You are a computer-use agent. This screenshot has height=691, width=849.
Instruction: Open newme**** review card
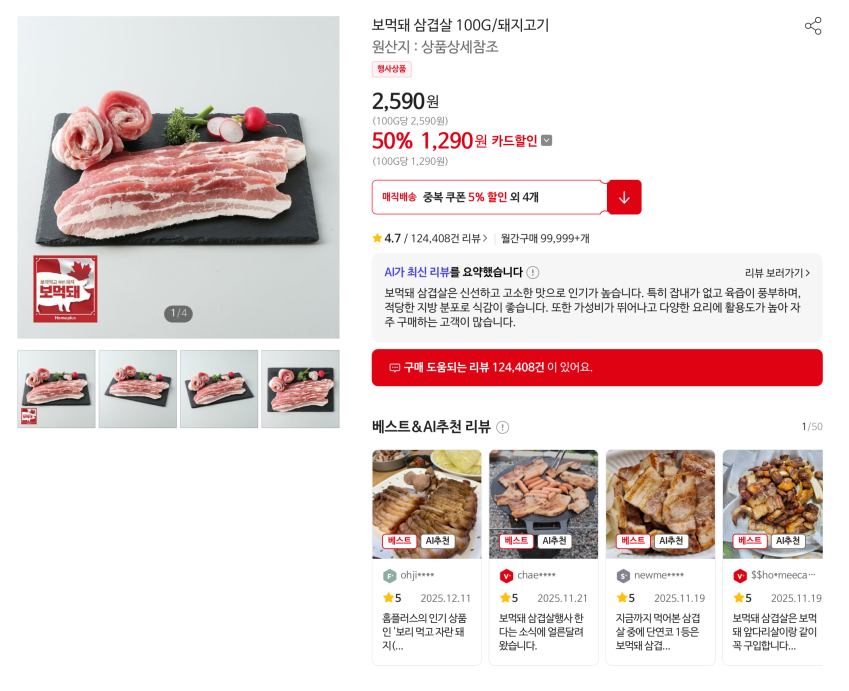click(x=660, y=557)
